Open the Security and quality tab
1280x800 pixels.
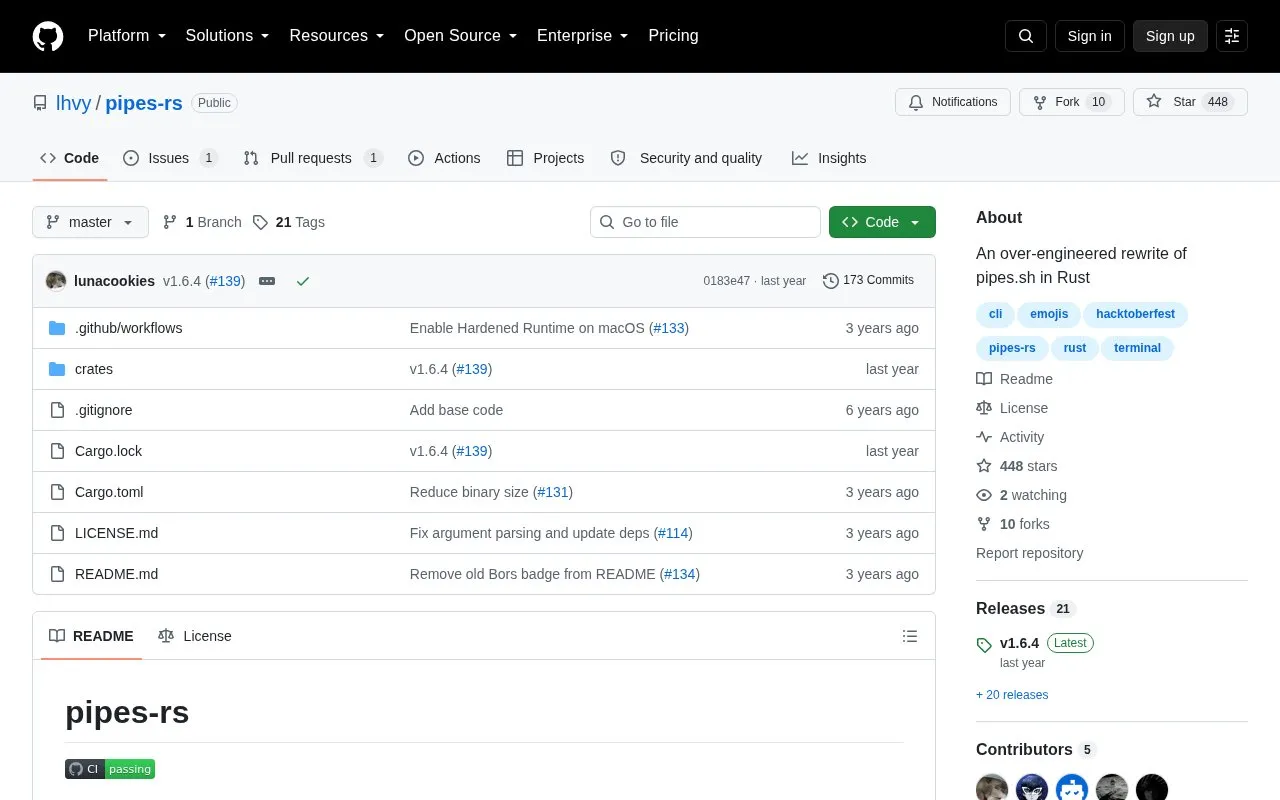coord(686,158)
